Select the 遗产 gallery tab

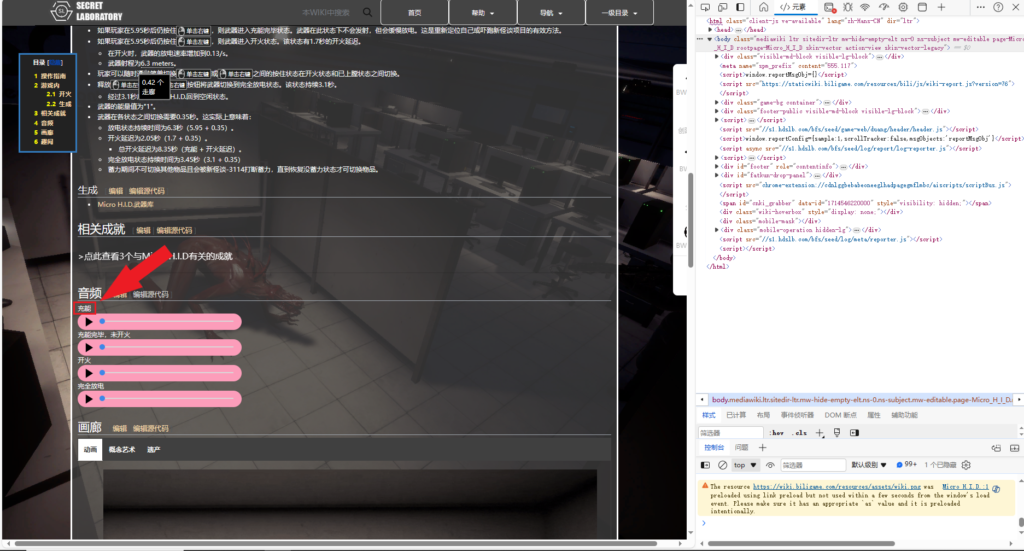[153, 450]
